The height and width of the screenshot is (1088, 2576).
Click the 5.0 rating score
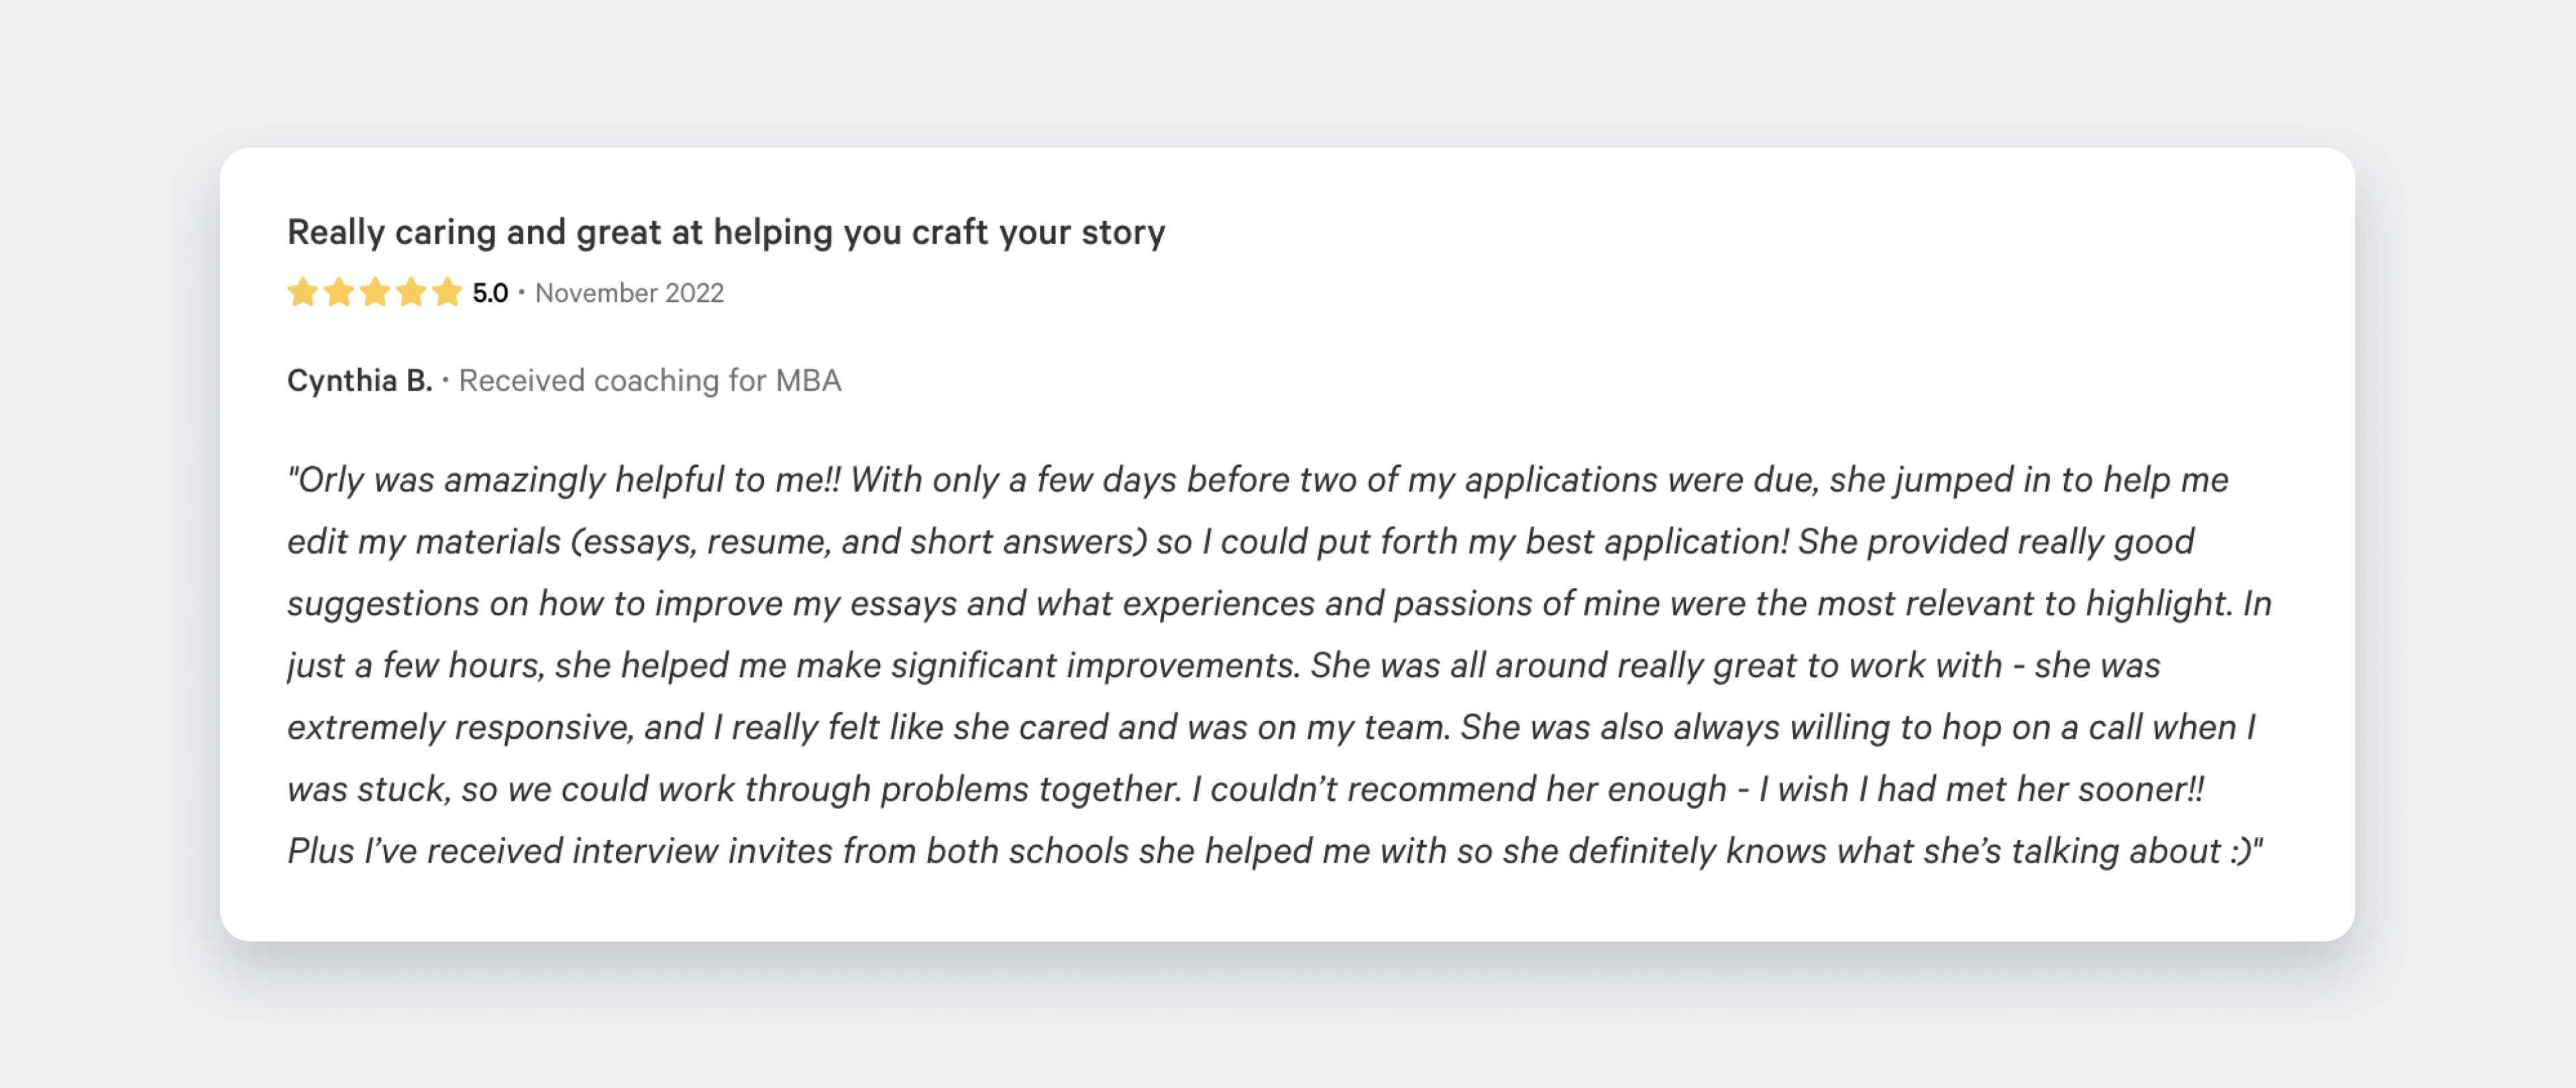490,293
